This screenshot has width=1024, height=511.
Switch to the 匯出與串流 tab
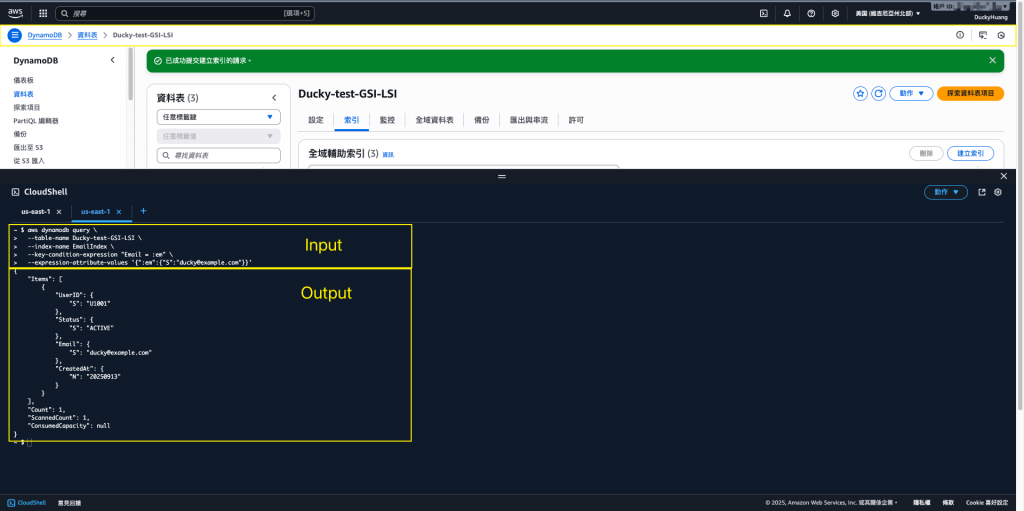click(x=528, y=120)
